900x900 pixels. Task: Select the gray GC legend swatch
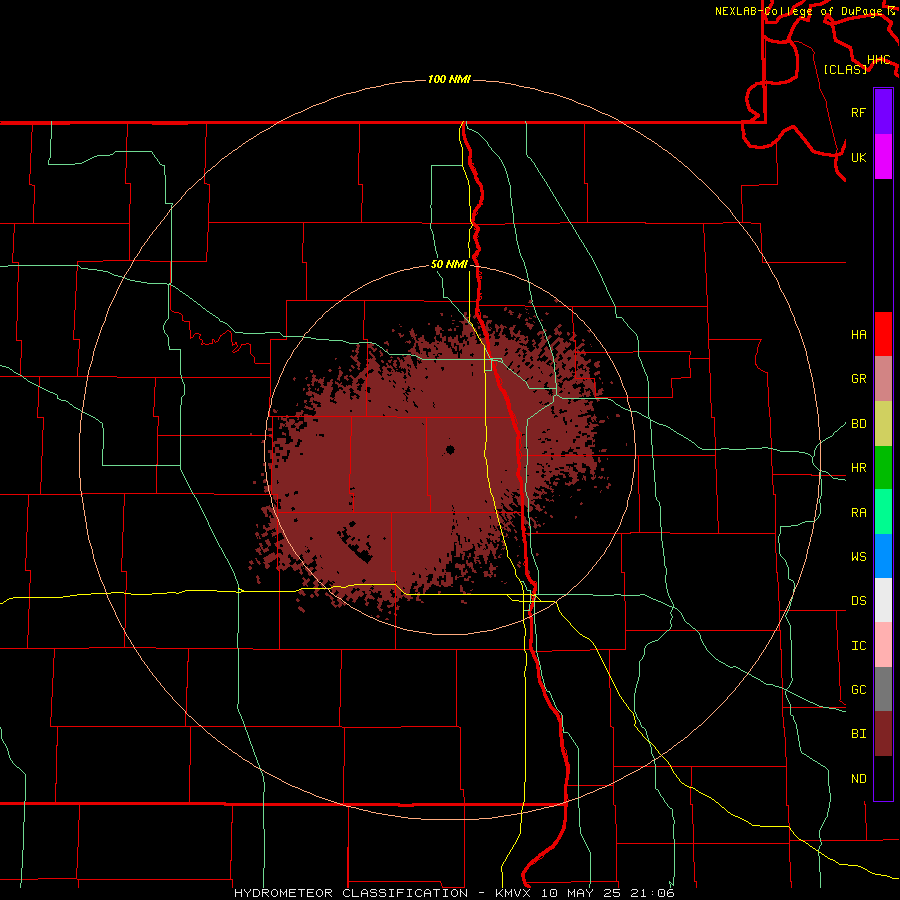coord(883,689)
